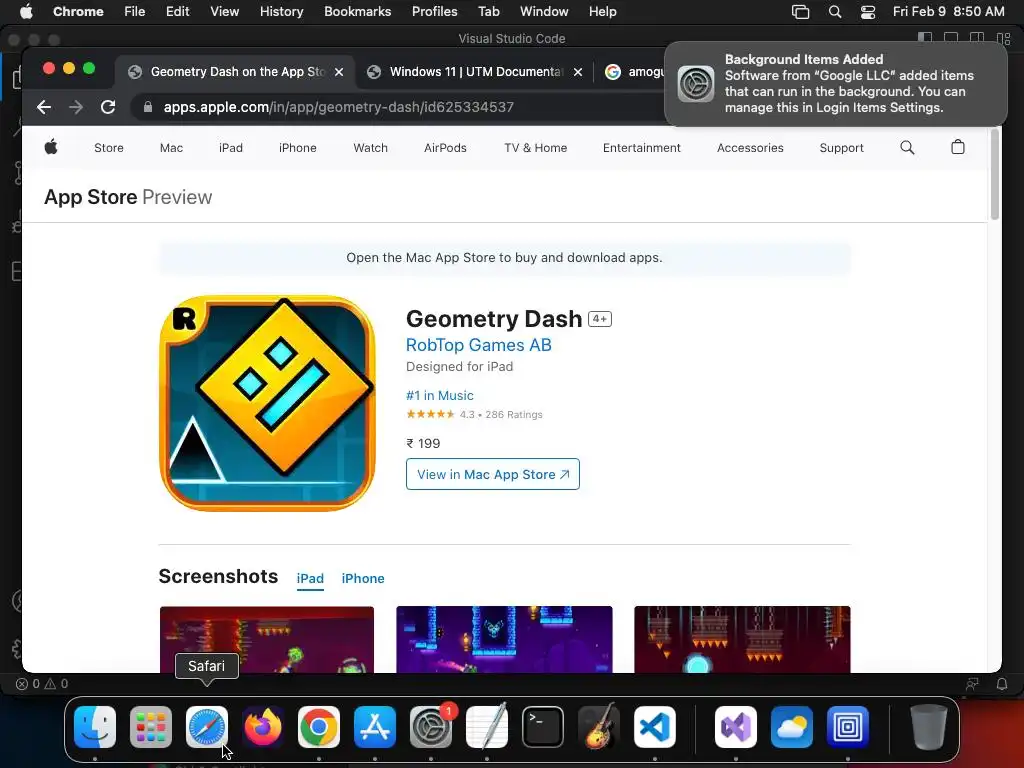This screenshot has height=768, width=1024.
Task: Open the Chrome File menu
Action: tap(135, 11)
